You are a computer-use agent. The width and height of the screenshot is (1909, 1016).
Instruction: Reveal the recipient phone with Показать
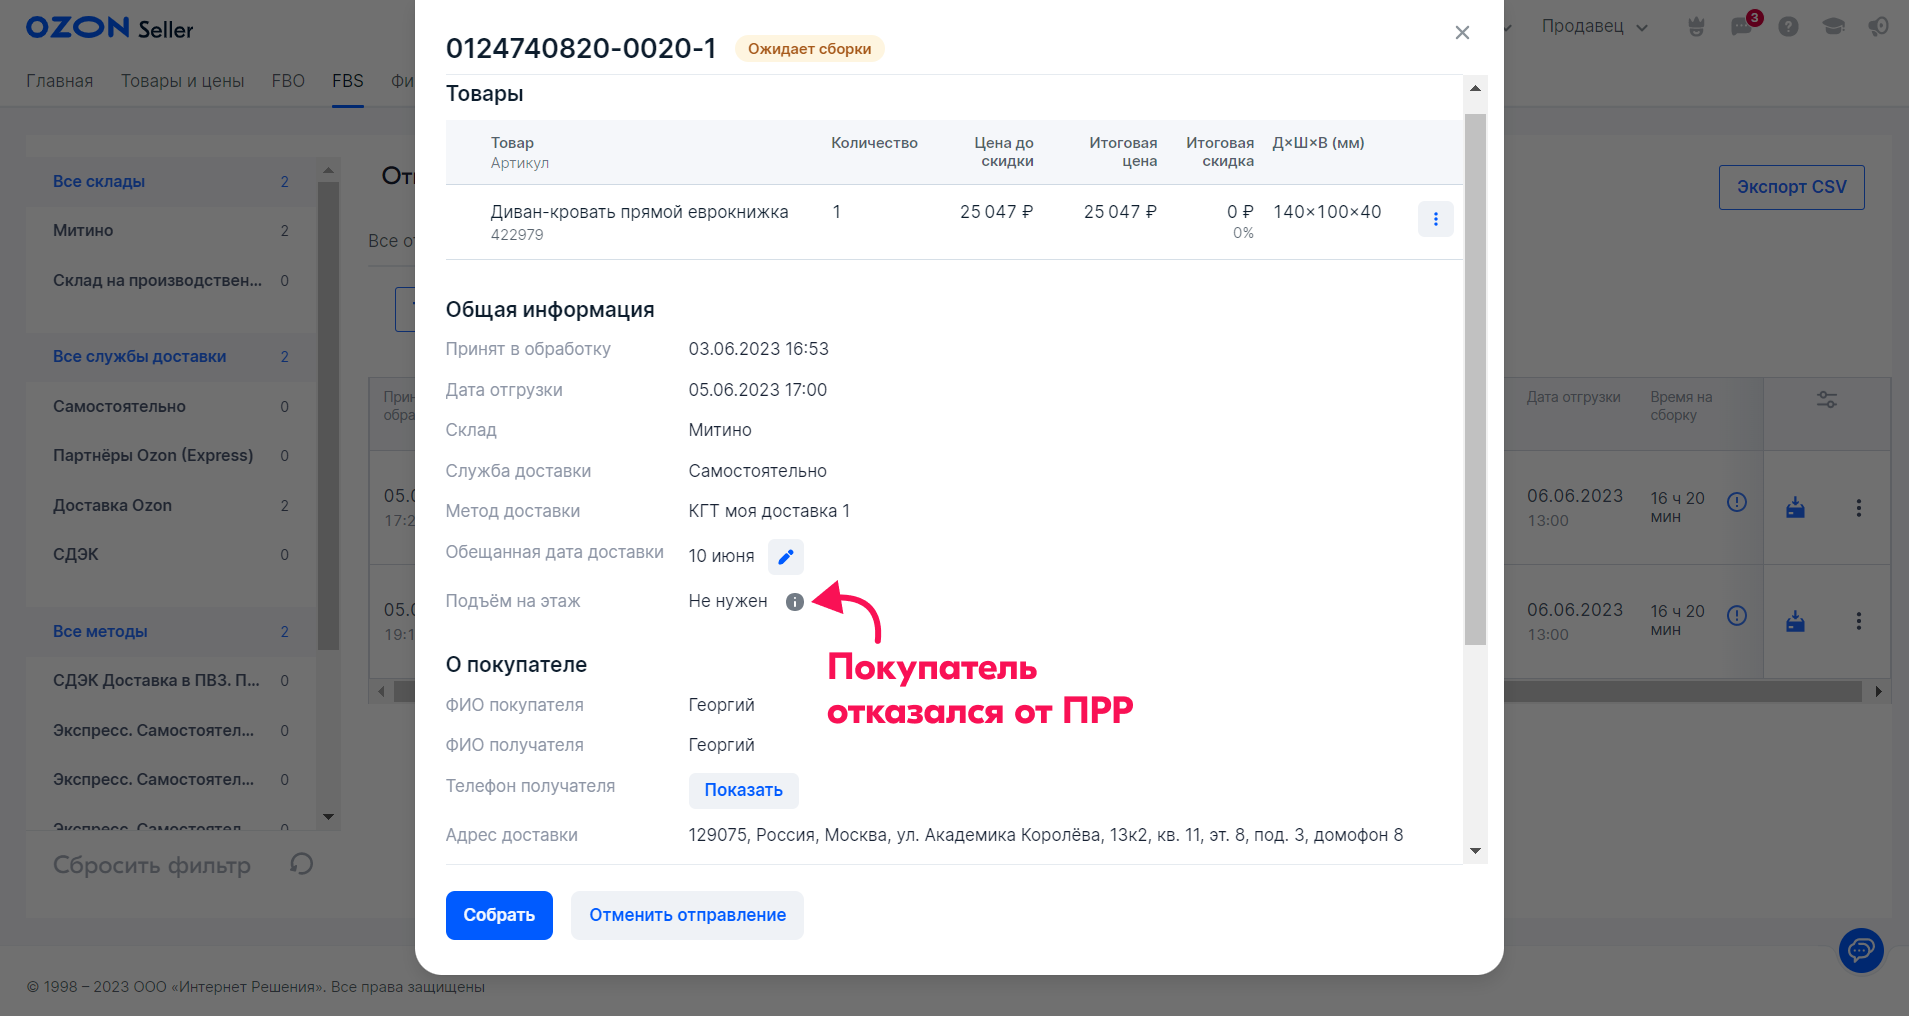743,790
